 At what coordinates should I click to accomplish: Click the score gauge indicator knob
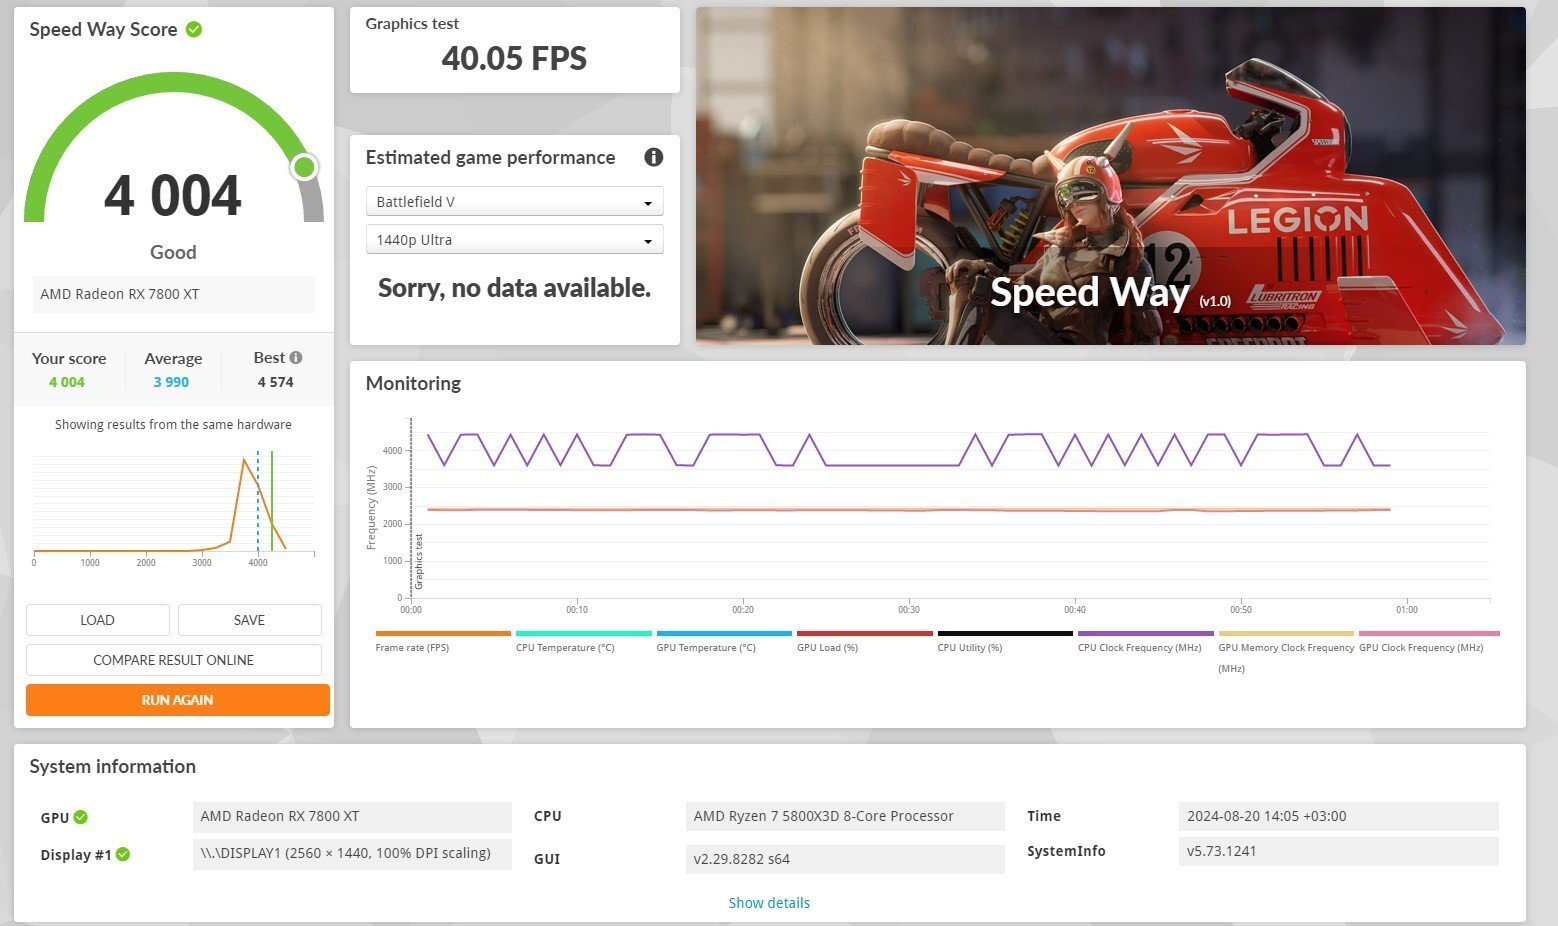[x=305, y=167]
